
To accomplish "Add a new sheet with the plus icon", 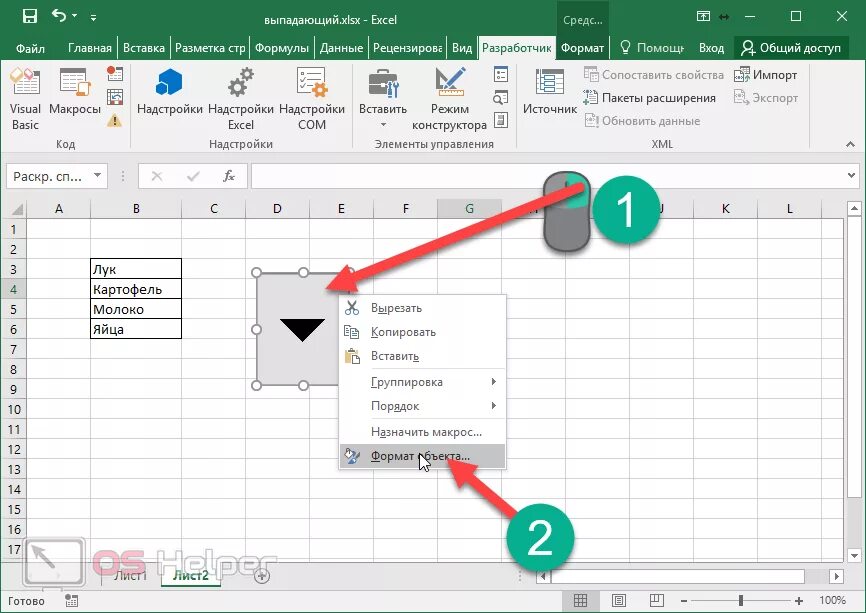I will (x=262, y=576).
